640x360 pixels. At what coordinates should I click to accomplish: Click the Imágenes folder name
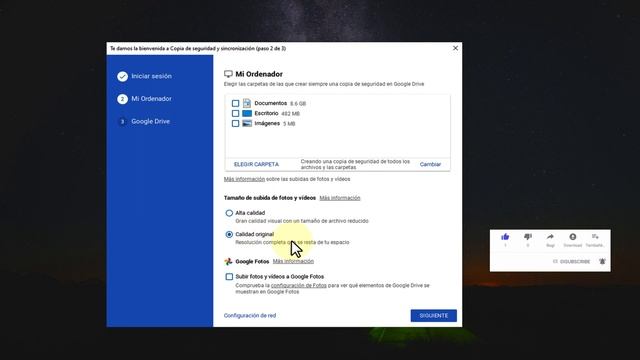point(267,123)
